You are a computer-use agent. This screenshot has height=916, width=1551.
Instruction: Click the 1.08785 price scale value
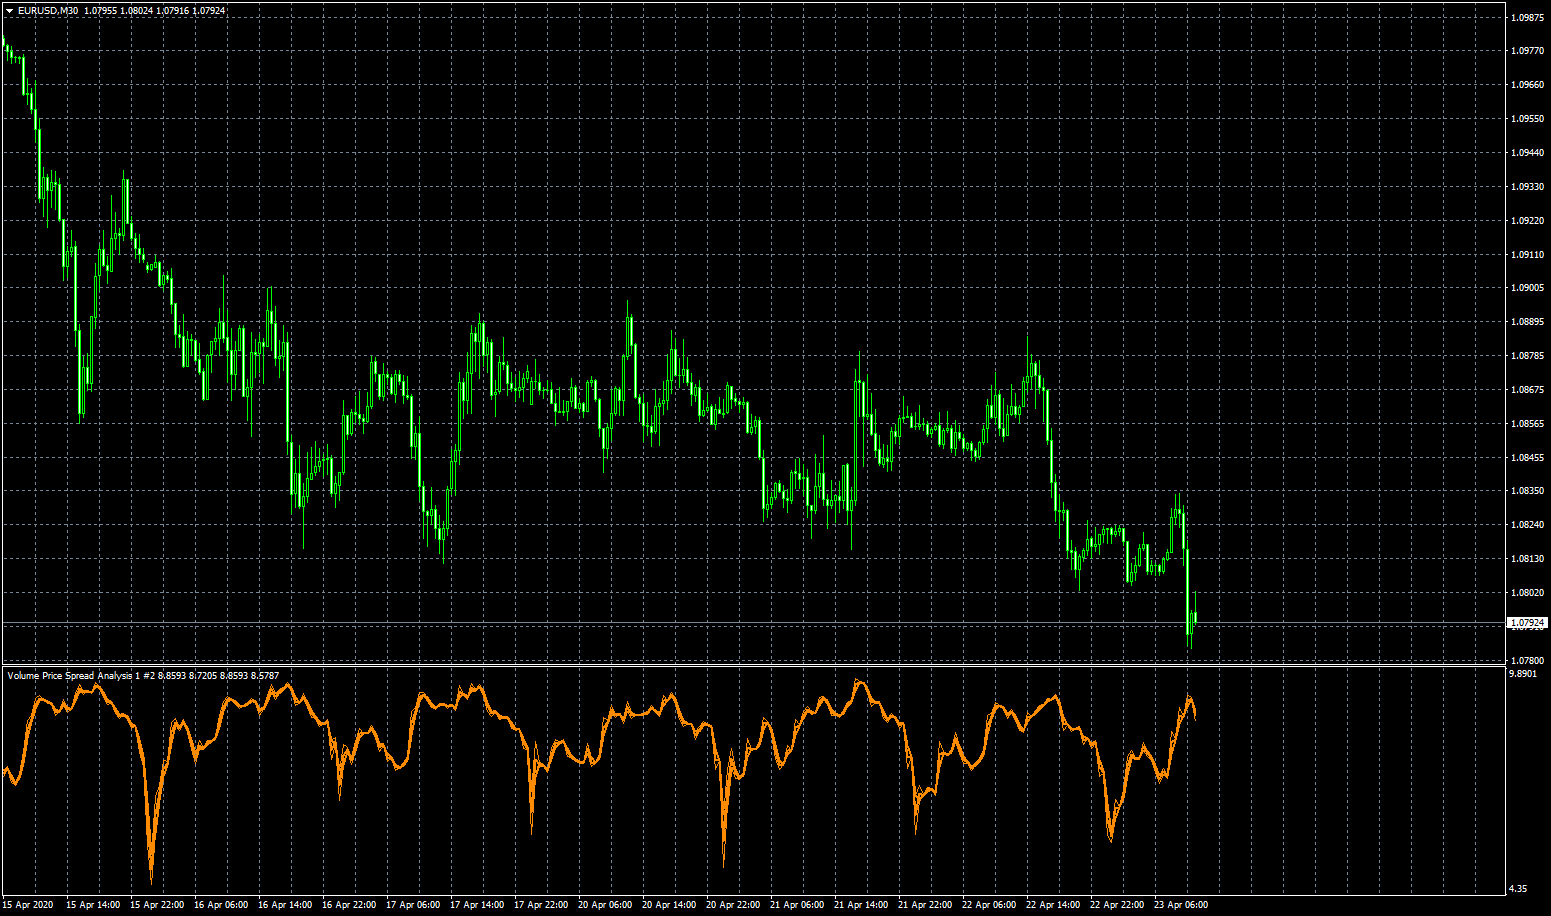click(x=1530, y=356)
